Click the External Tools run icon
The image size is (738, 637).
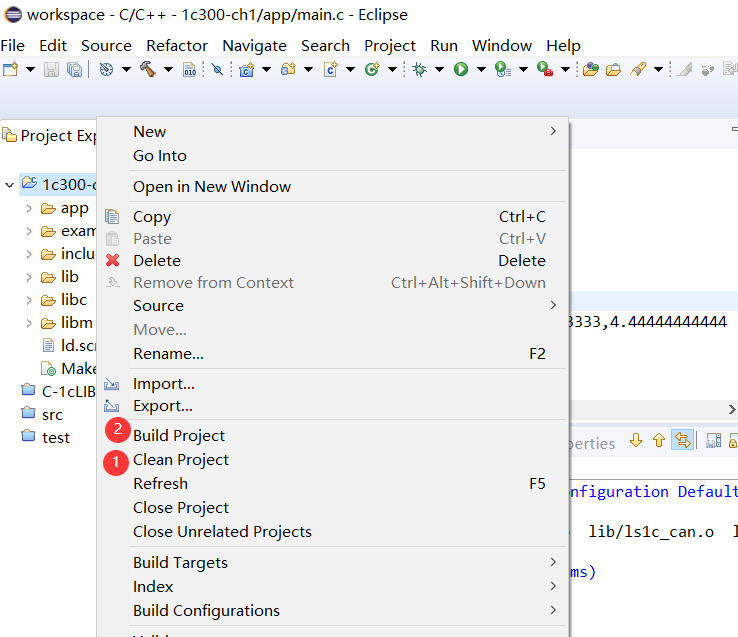(545, 70)
